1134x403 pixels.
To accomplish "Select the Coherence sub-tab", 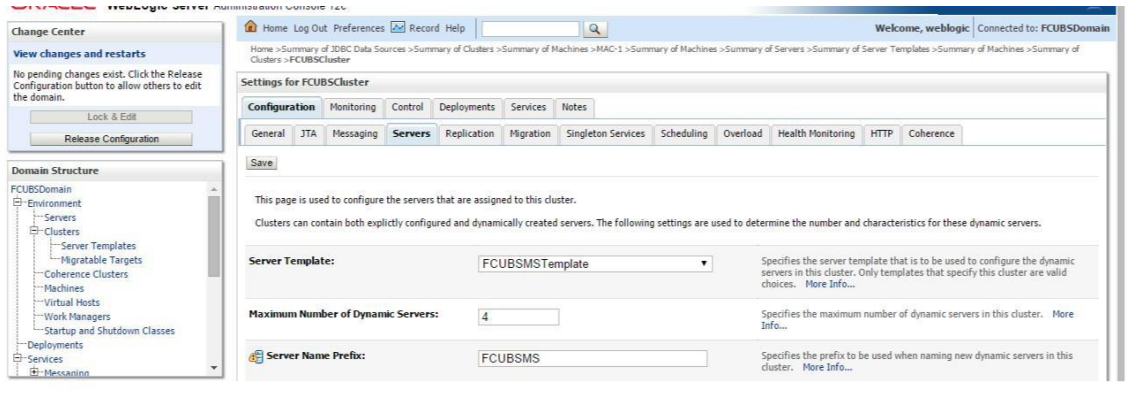I will point(932,134).
